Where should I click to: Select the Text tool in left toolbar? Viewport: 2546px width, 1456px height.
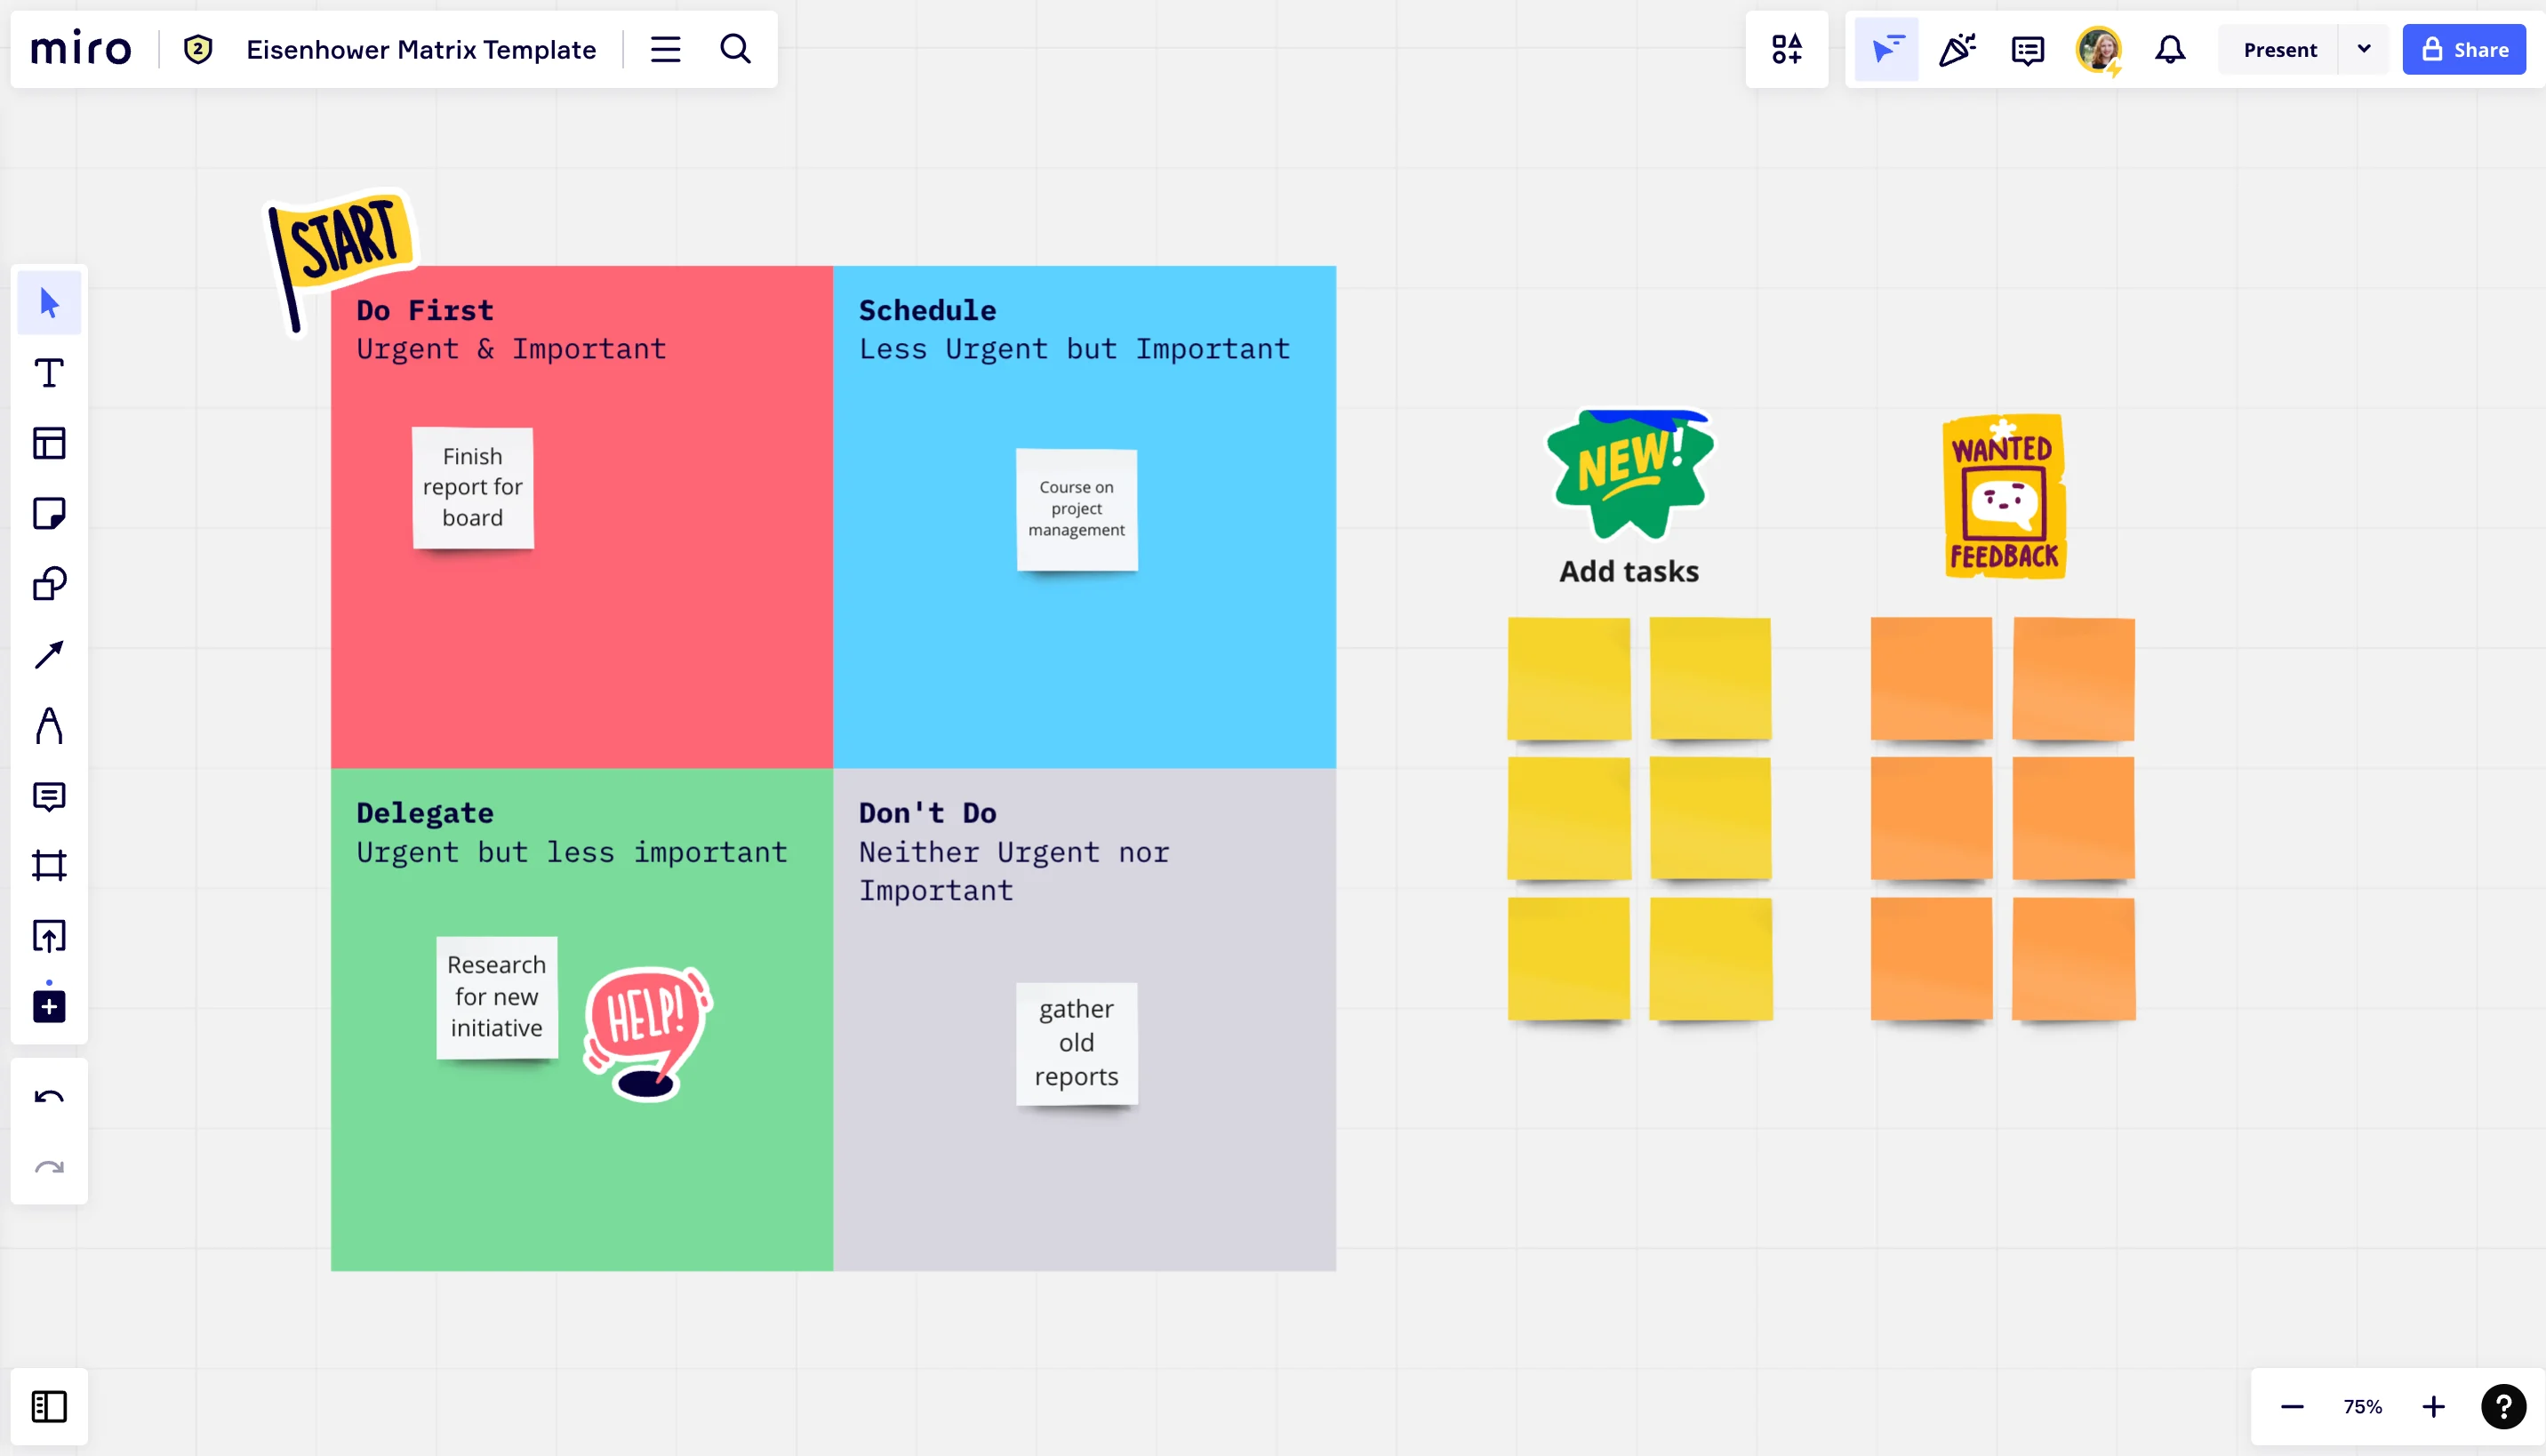point(49,373)
